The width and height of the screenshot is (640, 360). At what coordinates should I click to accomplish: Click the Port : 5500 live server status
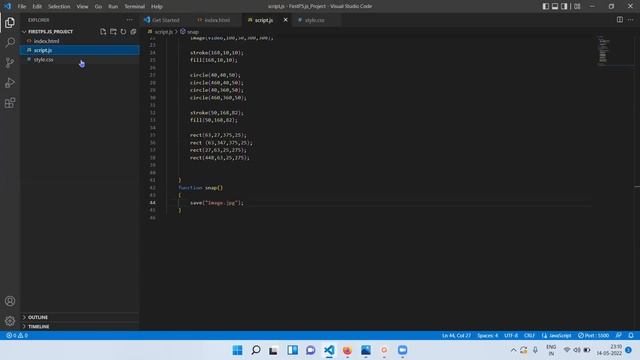(x=593, y=336)
